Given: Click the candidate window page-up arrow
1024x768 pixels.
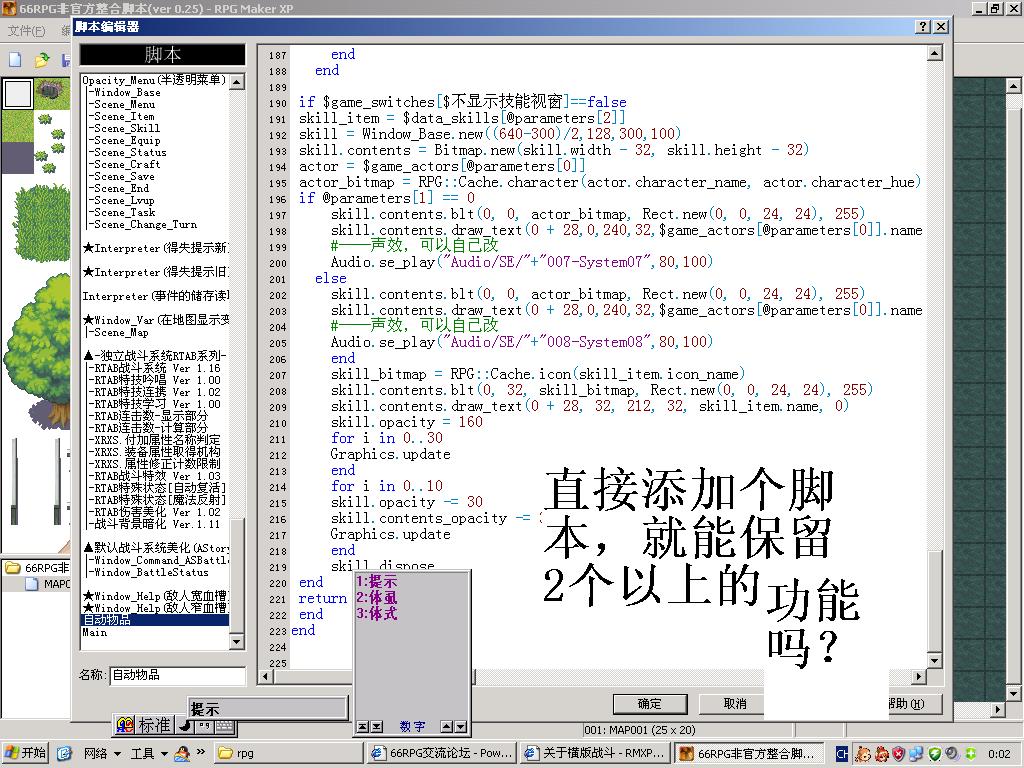Looking at the screenshot, I should 447,726.
